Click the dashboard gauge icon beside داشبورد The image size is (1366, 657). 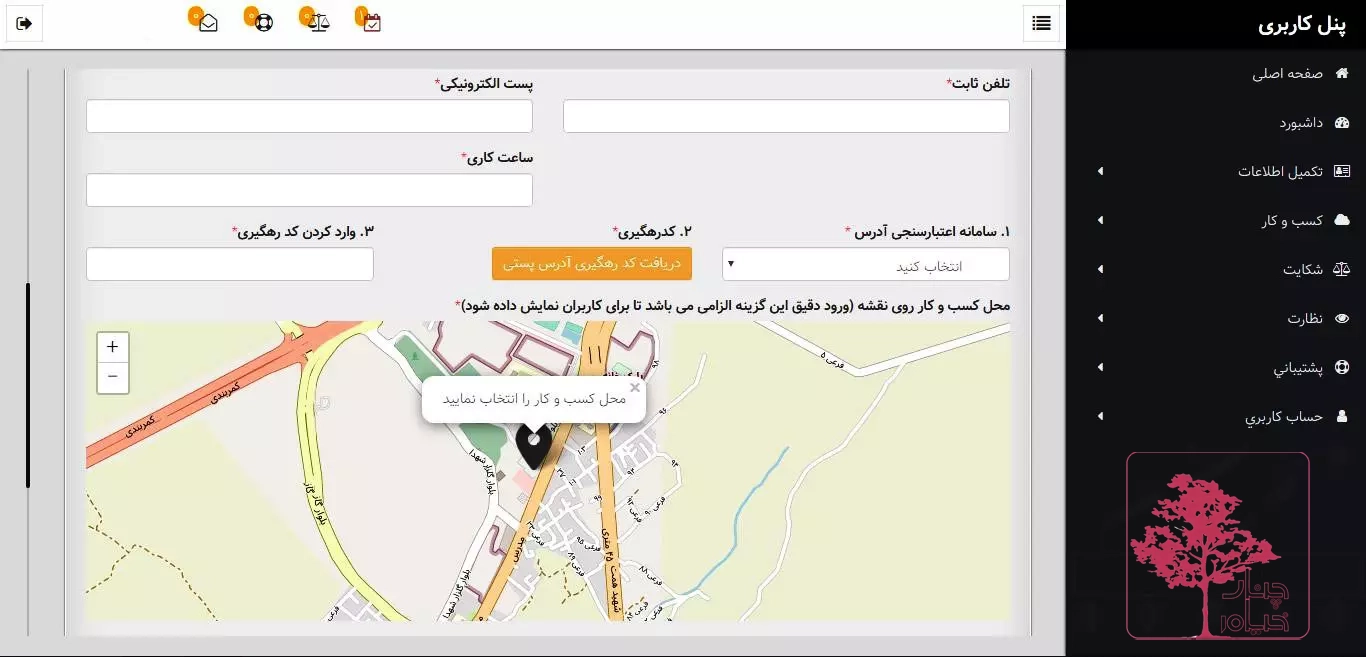[1342, 123]
